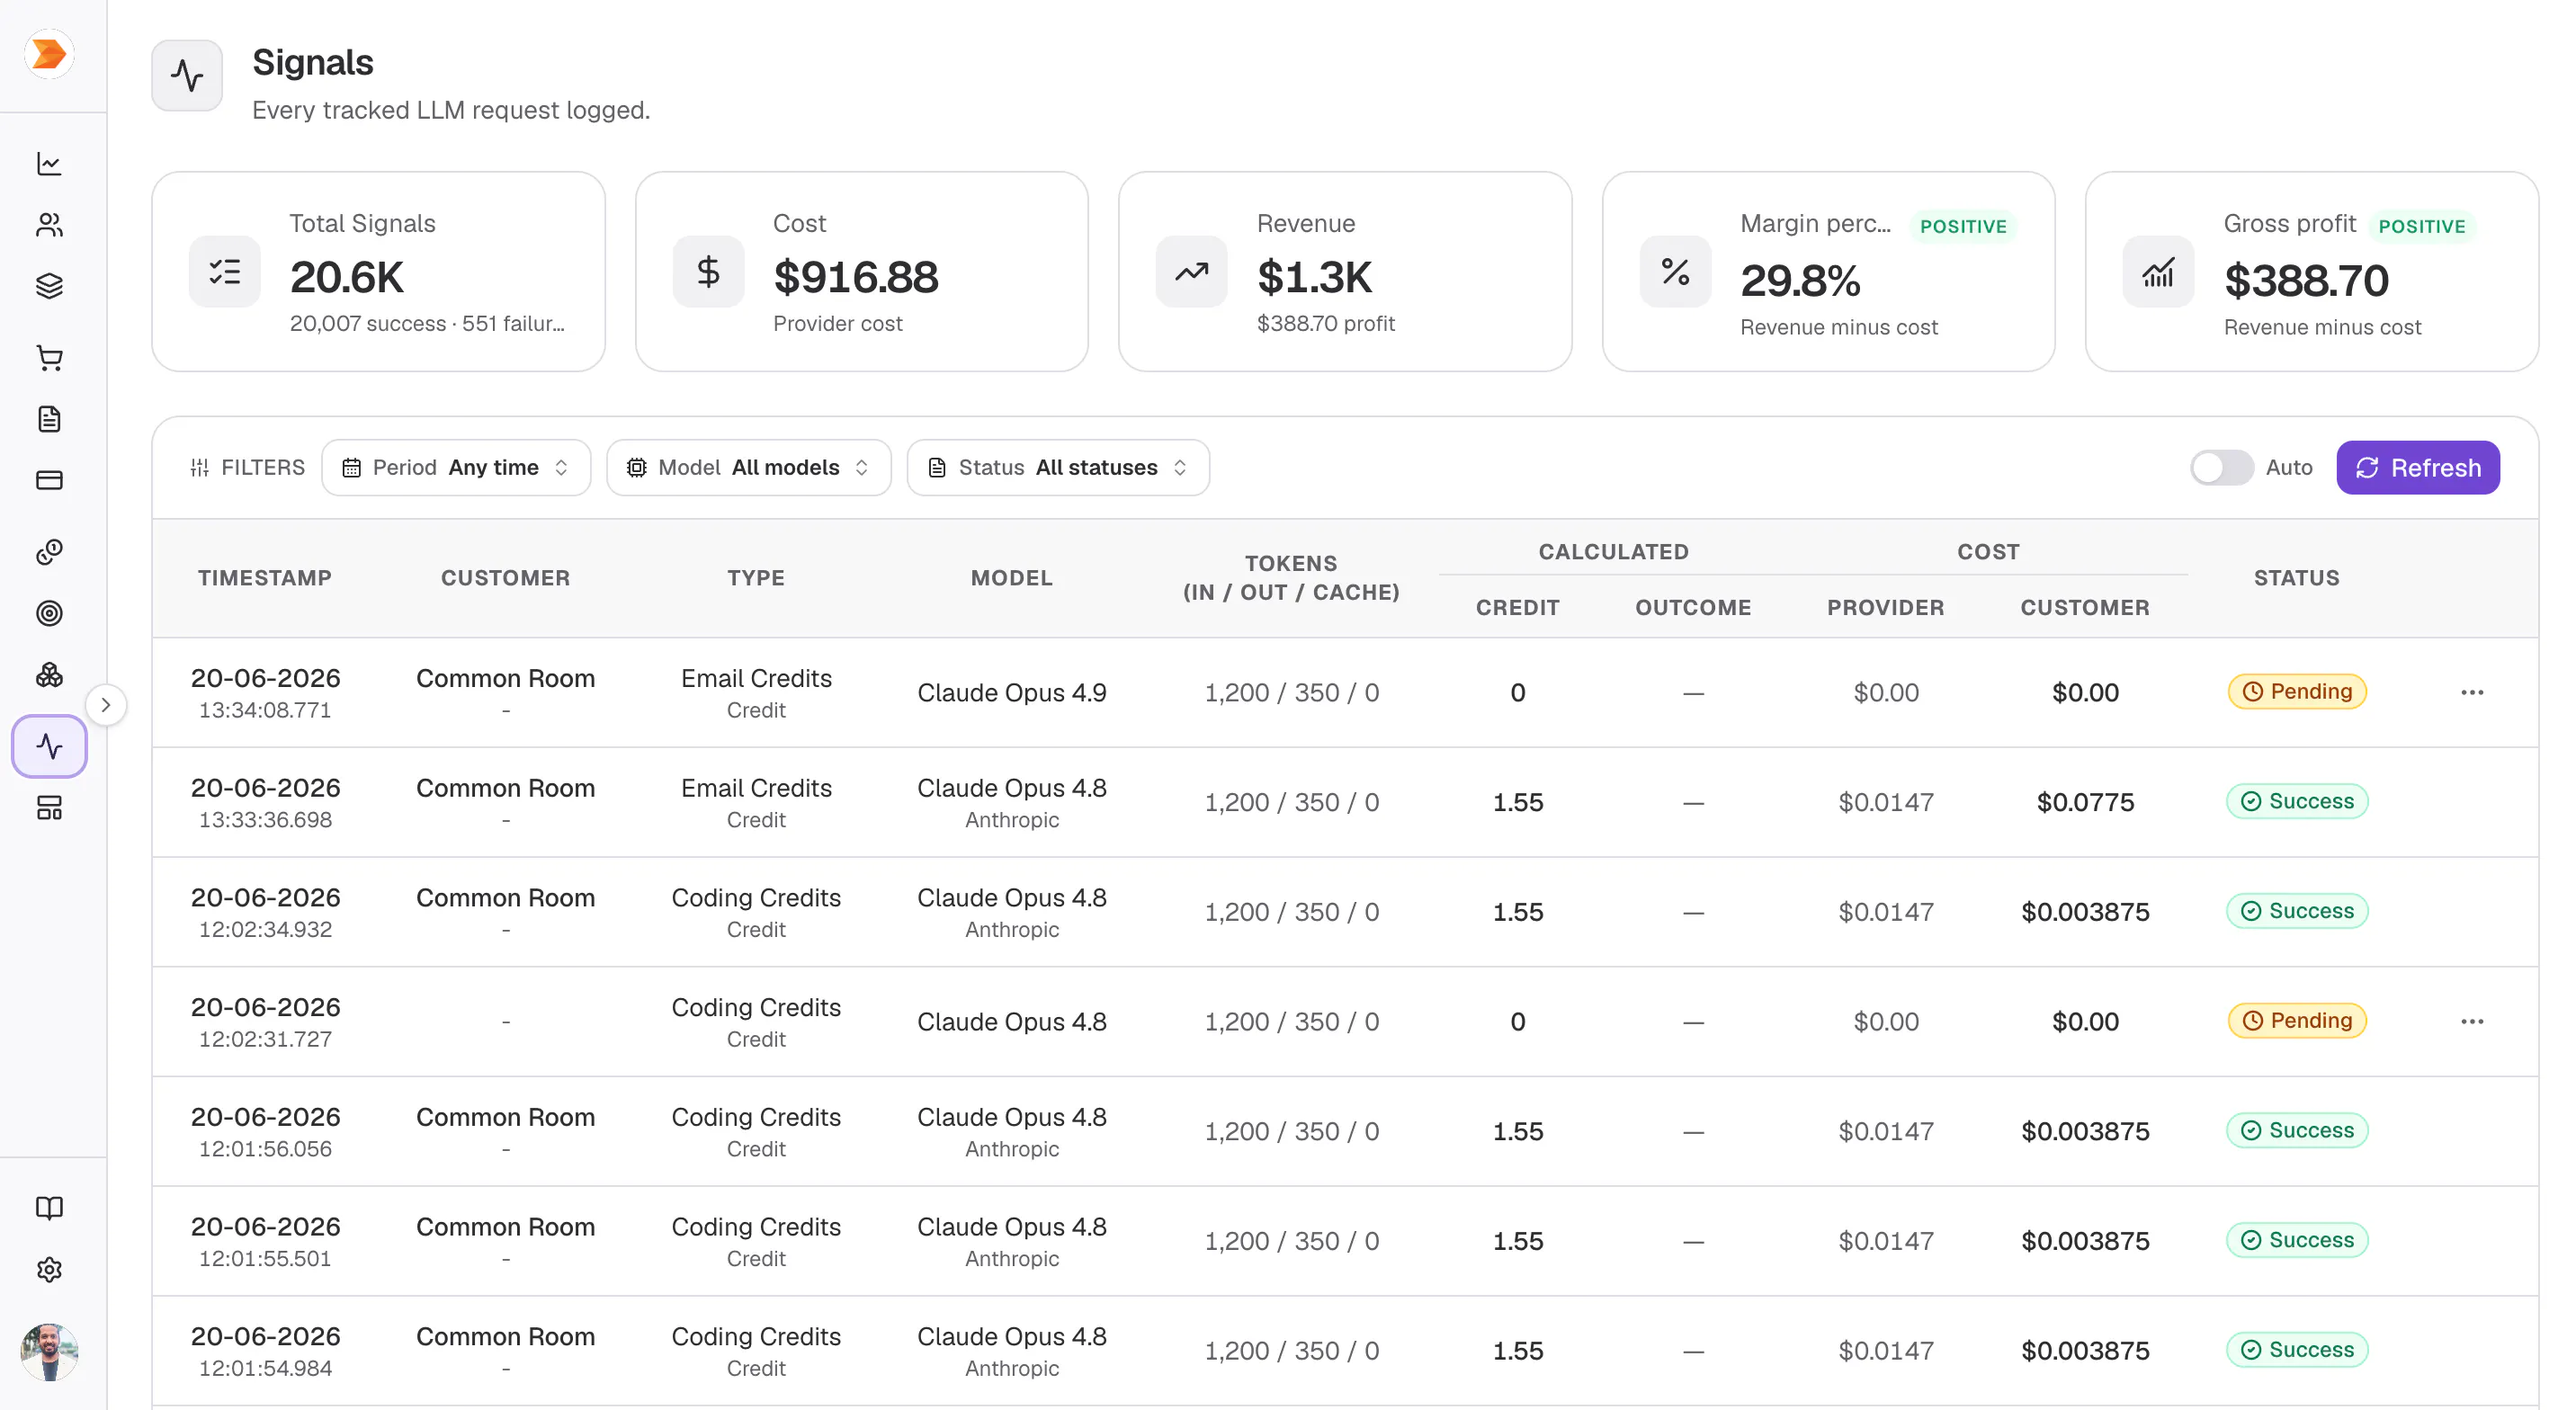This screenshot has width=2576, height=1410.
Task: Open the shopping cart icon in sidebar
Action: 49,358
